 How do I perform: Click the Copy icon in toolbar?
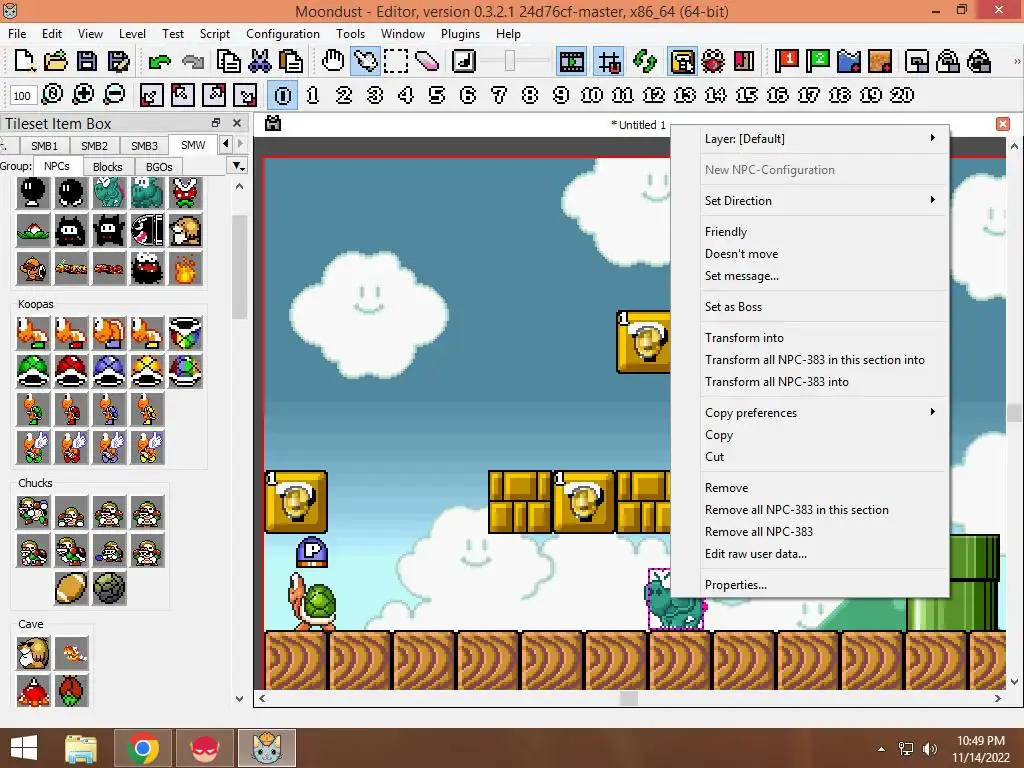click(x=228, y=61)
